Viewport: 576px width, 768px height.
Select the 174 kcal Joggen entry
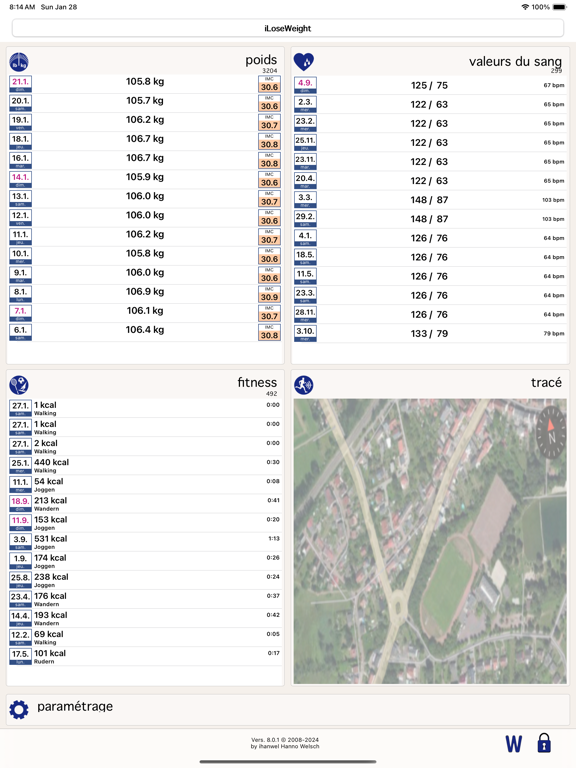tap(145, 561)
